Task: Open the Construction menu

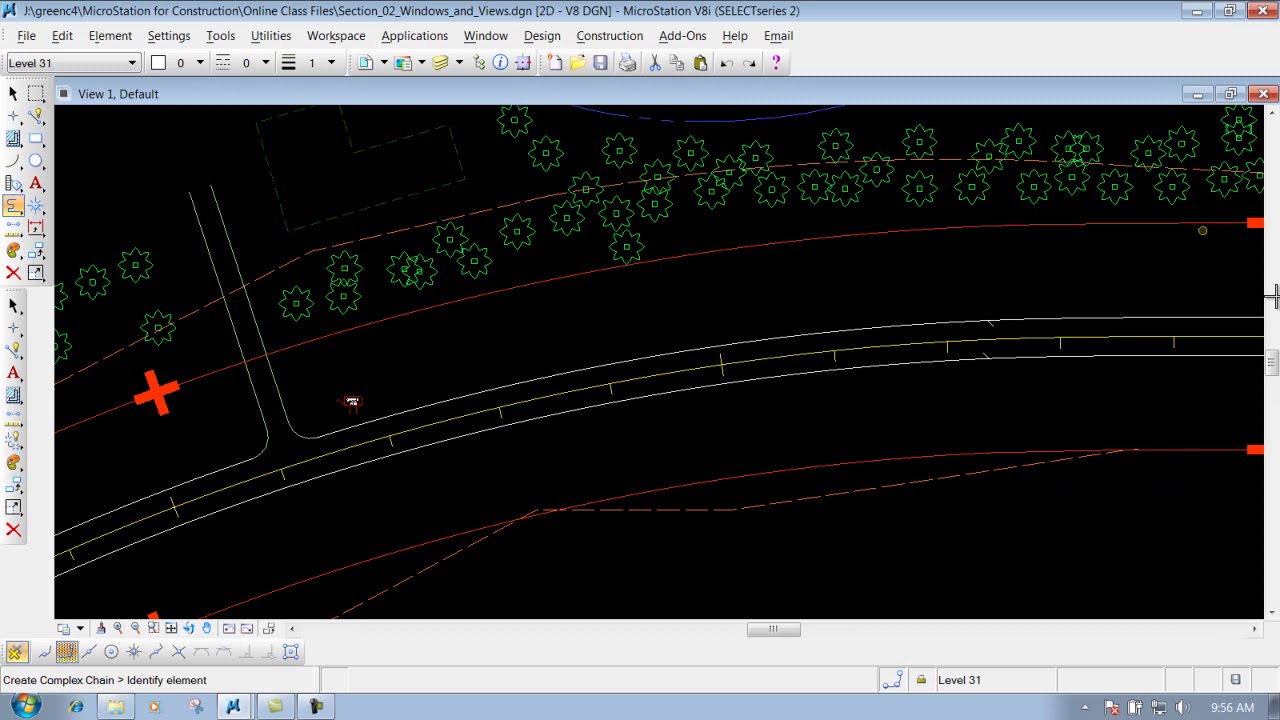Action: 610,36
